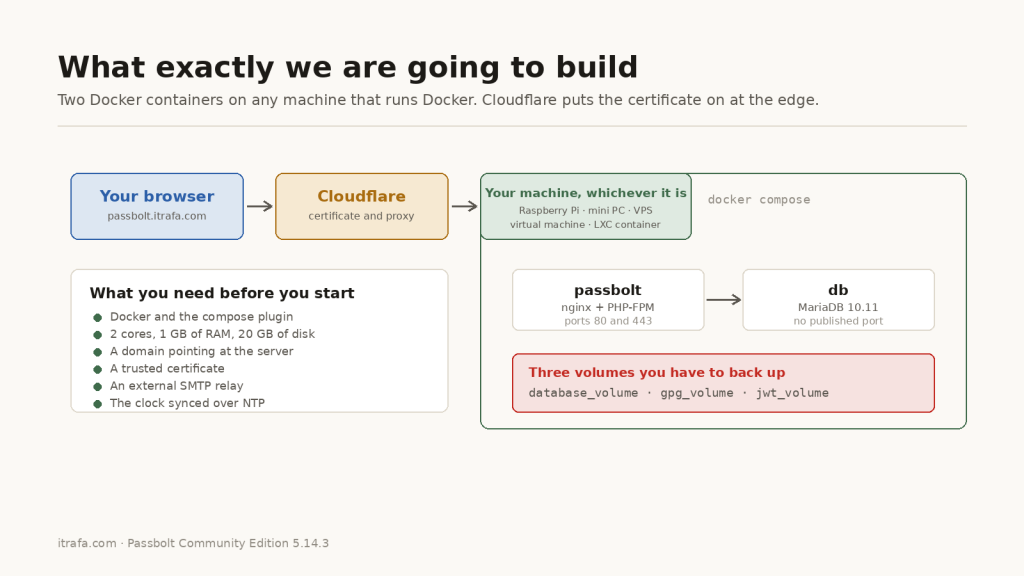This screenshot has height=576, width=1024.
Task: Click 'nginx + PHP-FPM' text
Action: (608, 307)
